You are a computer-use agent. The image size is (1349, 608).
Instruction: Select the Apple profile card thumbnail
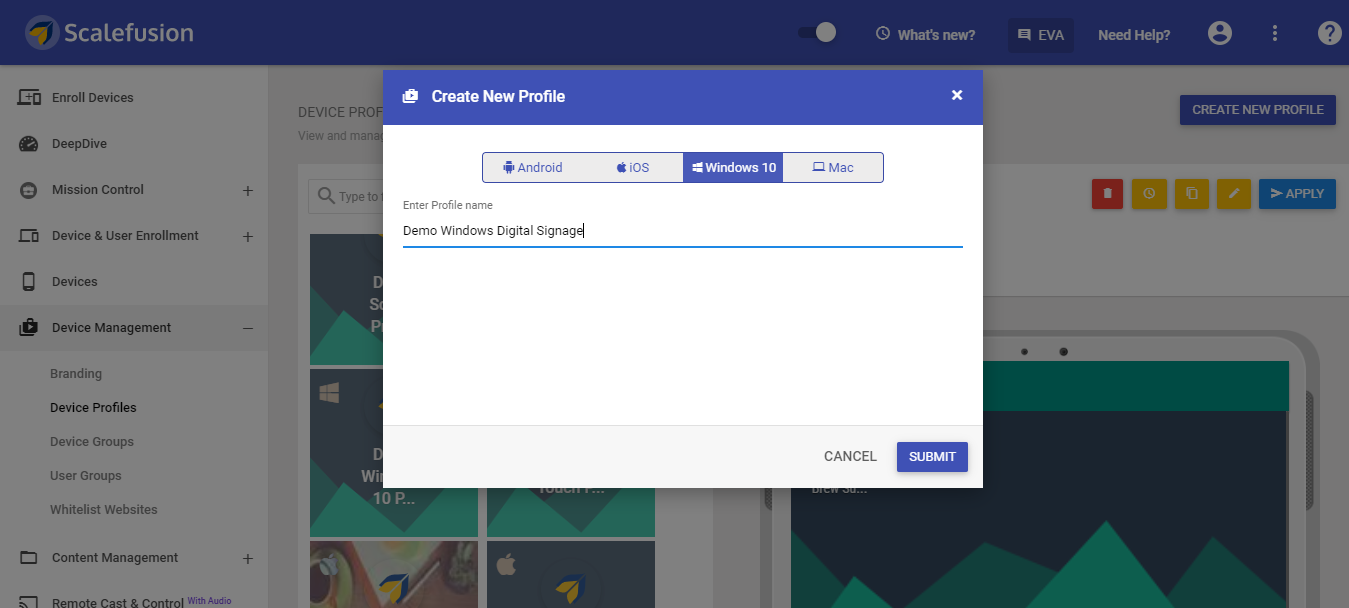[571, 574]
